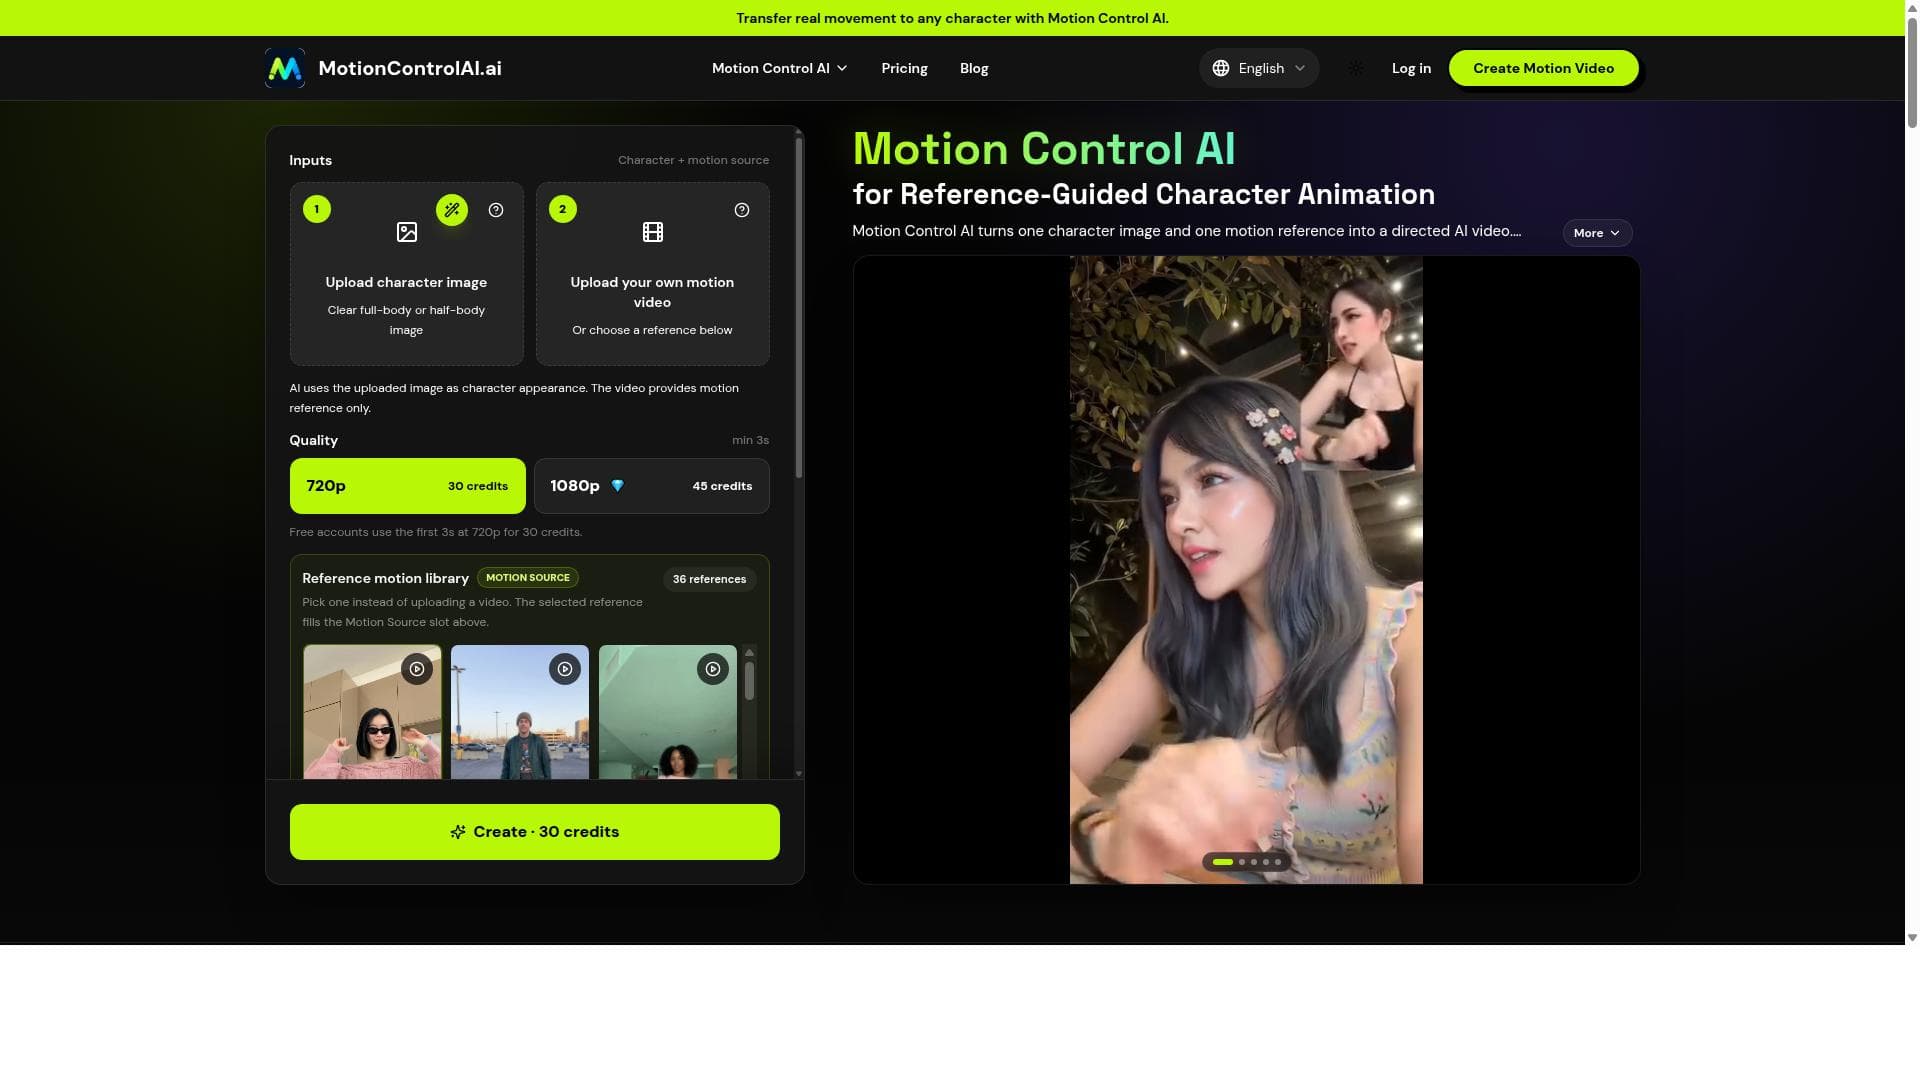Jump to the second carousel dot

point(1242,862)
